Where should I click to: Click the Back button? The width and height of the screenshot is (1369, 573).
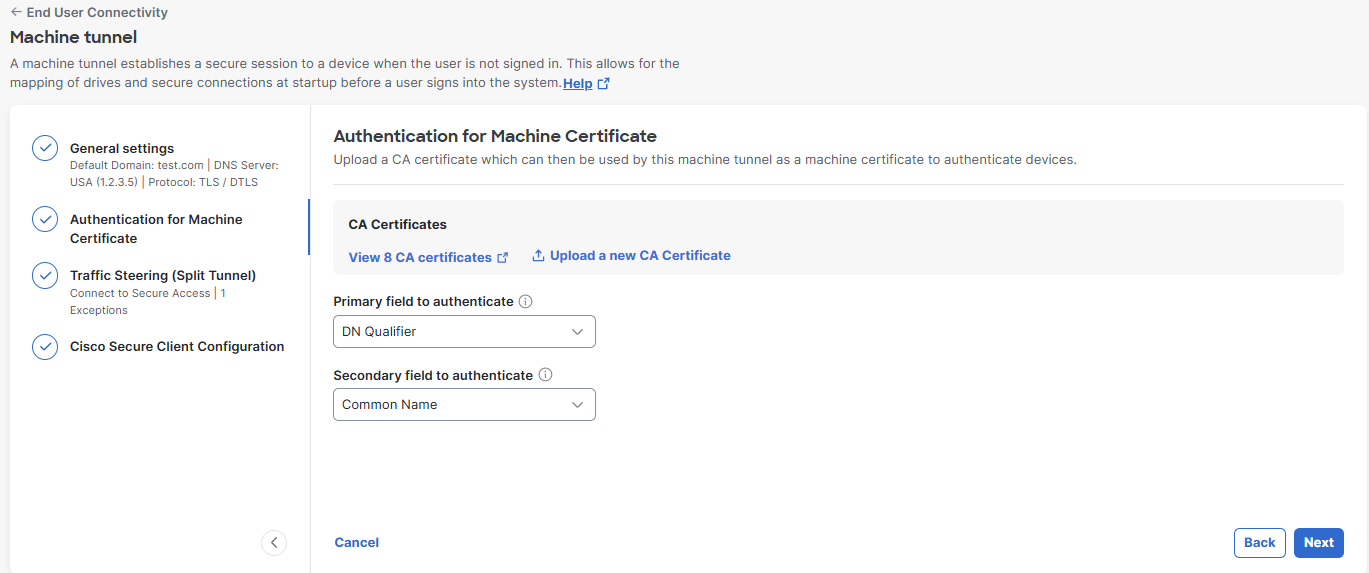(1259, 542)
